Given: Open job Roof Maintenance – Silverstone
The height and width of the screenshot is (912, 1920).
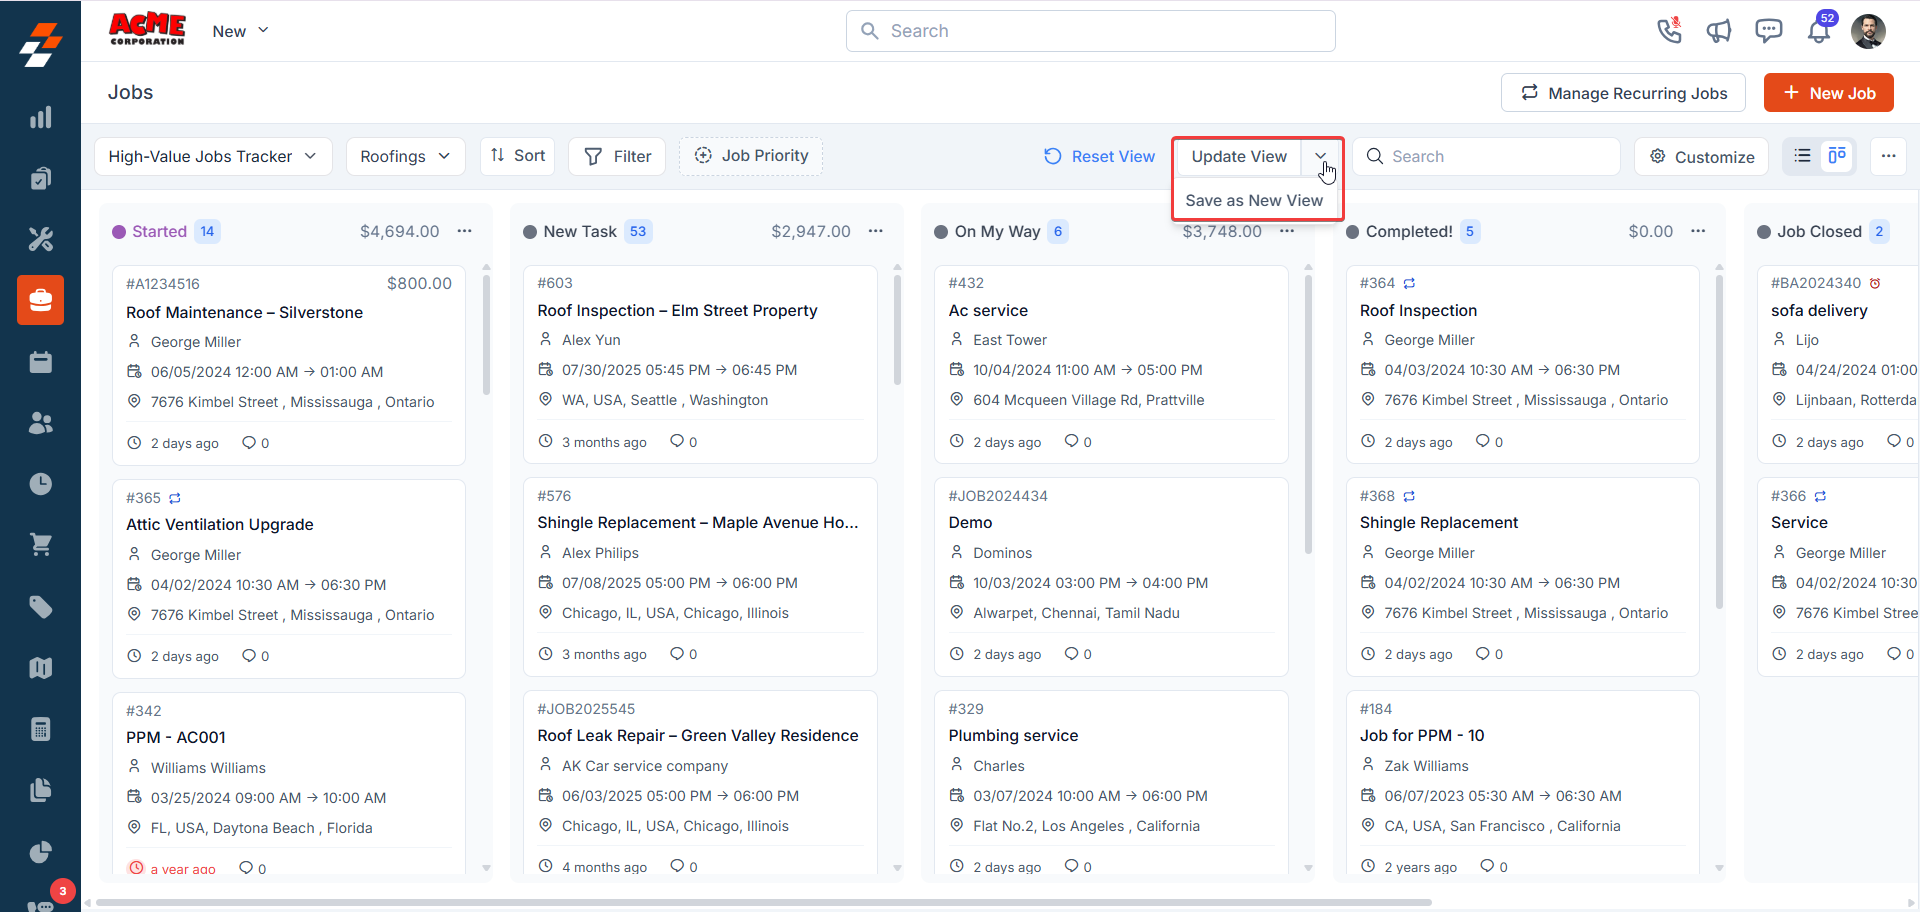Looking at the screenshot, I should tap(244, 312).
